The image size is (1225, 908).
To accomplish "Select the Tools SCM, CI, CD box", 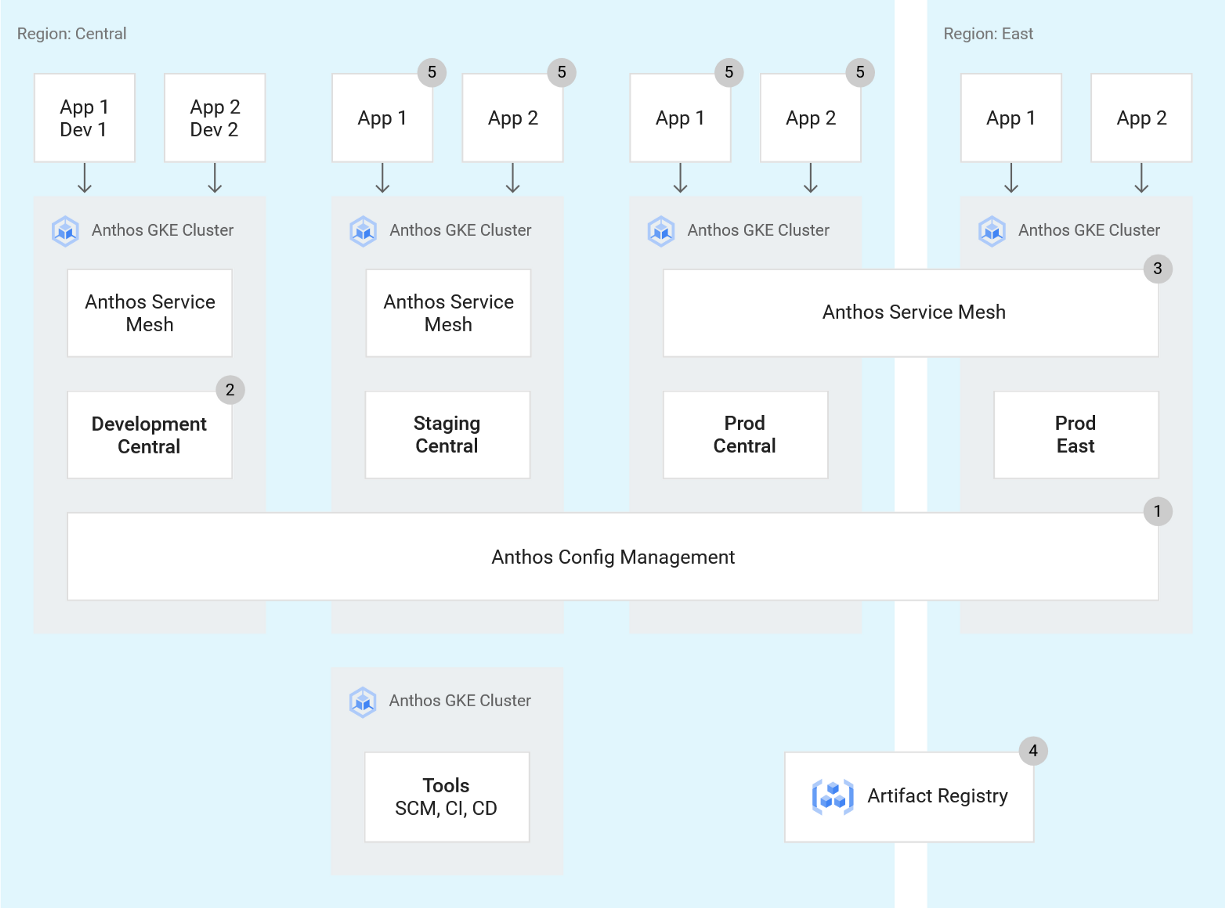I will [447, 797].
